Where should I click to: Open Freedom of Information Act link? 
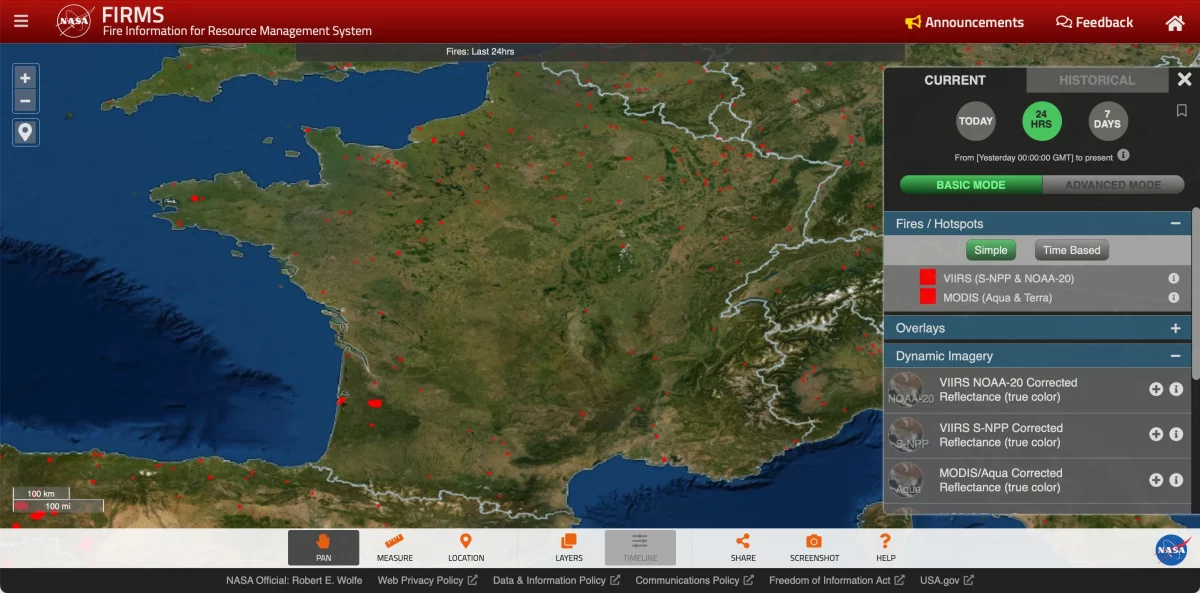(836, 580)
